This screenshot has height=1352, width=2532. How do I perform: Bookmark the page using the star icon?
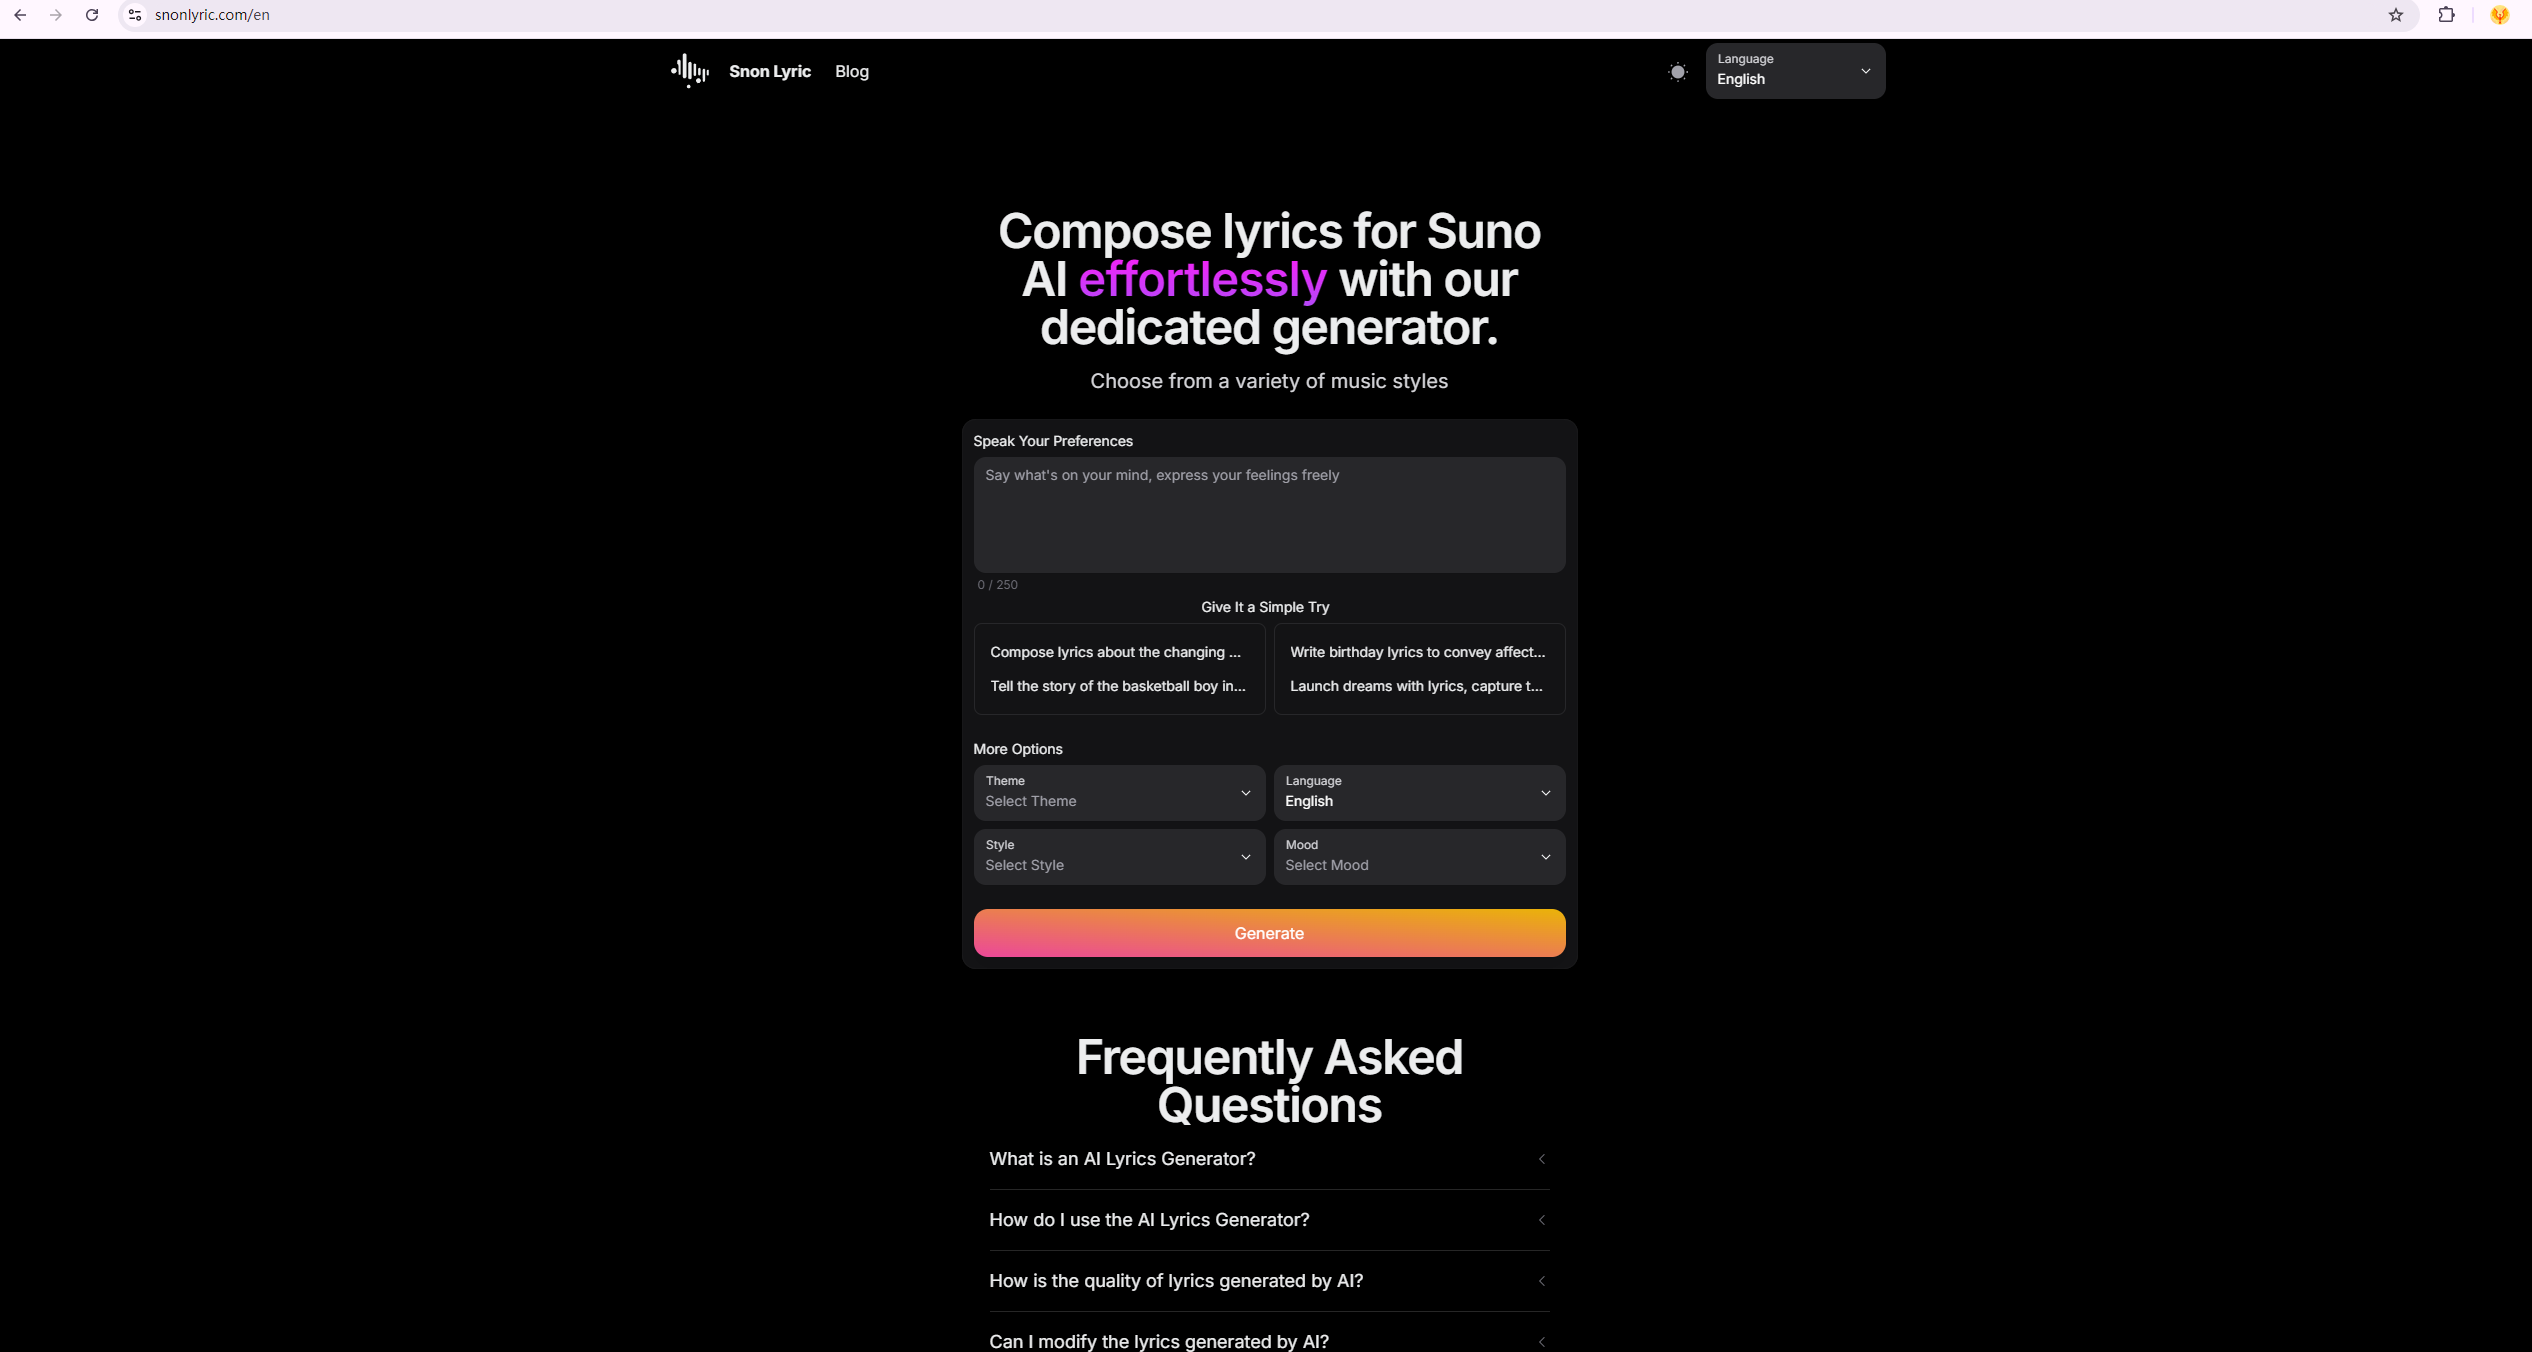2395,15
